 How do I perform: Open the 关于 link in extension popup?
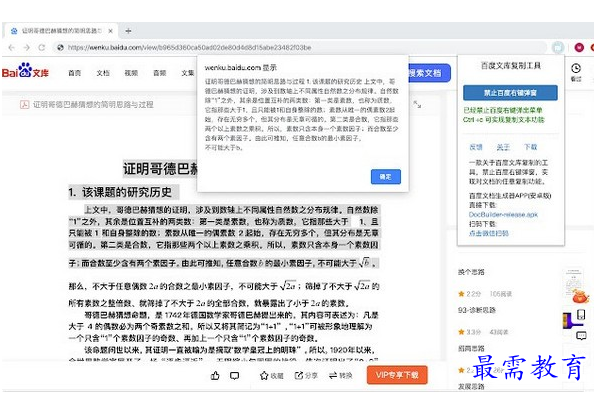503,147
